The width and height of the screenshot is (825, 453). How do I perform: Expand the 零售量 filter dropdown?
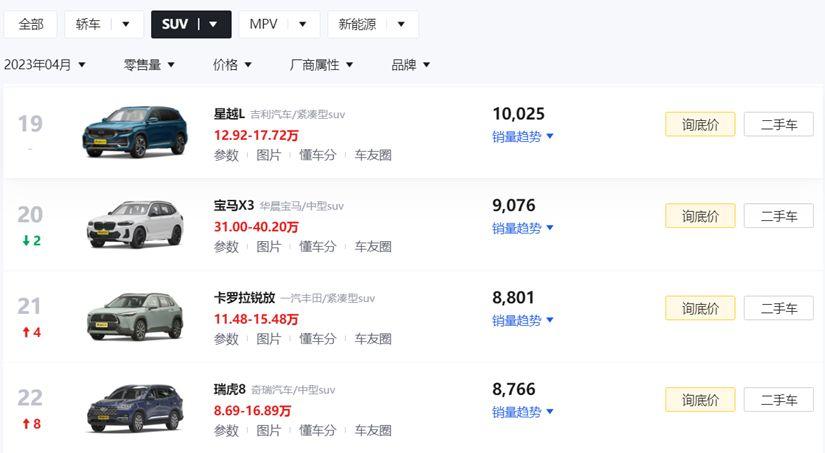(x=149, y=65)
